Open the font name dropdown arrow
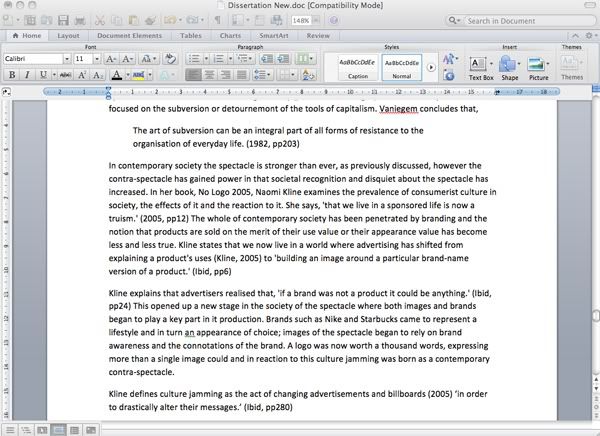This screenshot has width=600, height=436. click(x=67, y=59)
